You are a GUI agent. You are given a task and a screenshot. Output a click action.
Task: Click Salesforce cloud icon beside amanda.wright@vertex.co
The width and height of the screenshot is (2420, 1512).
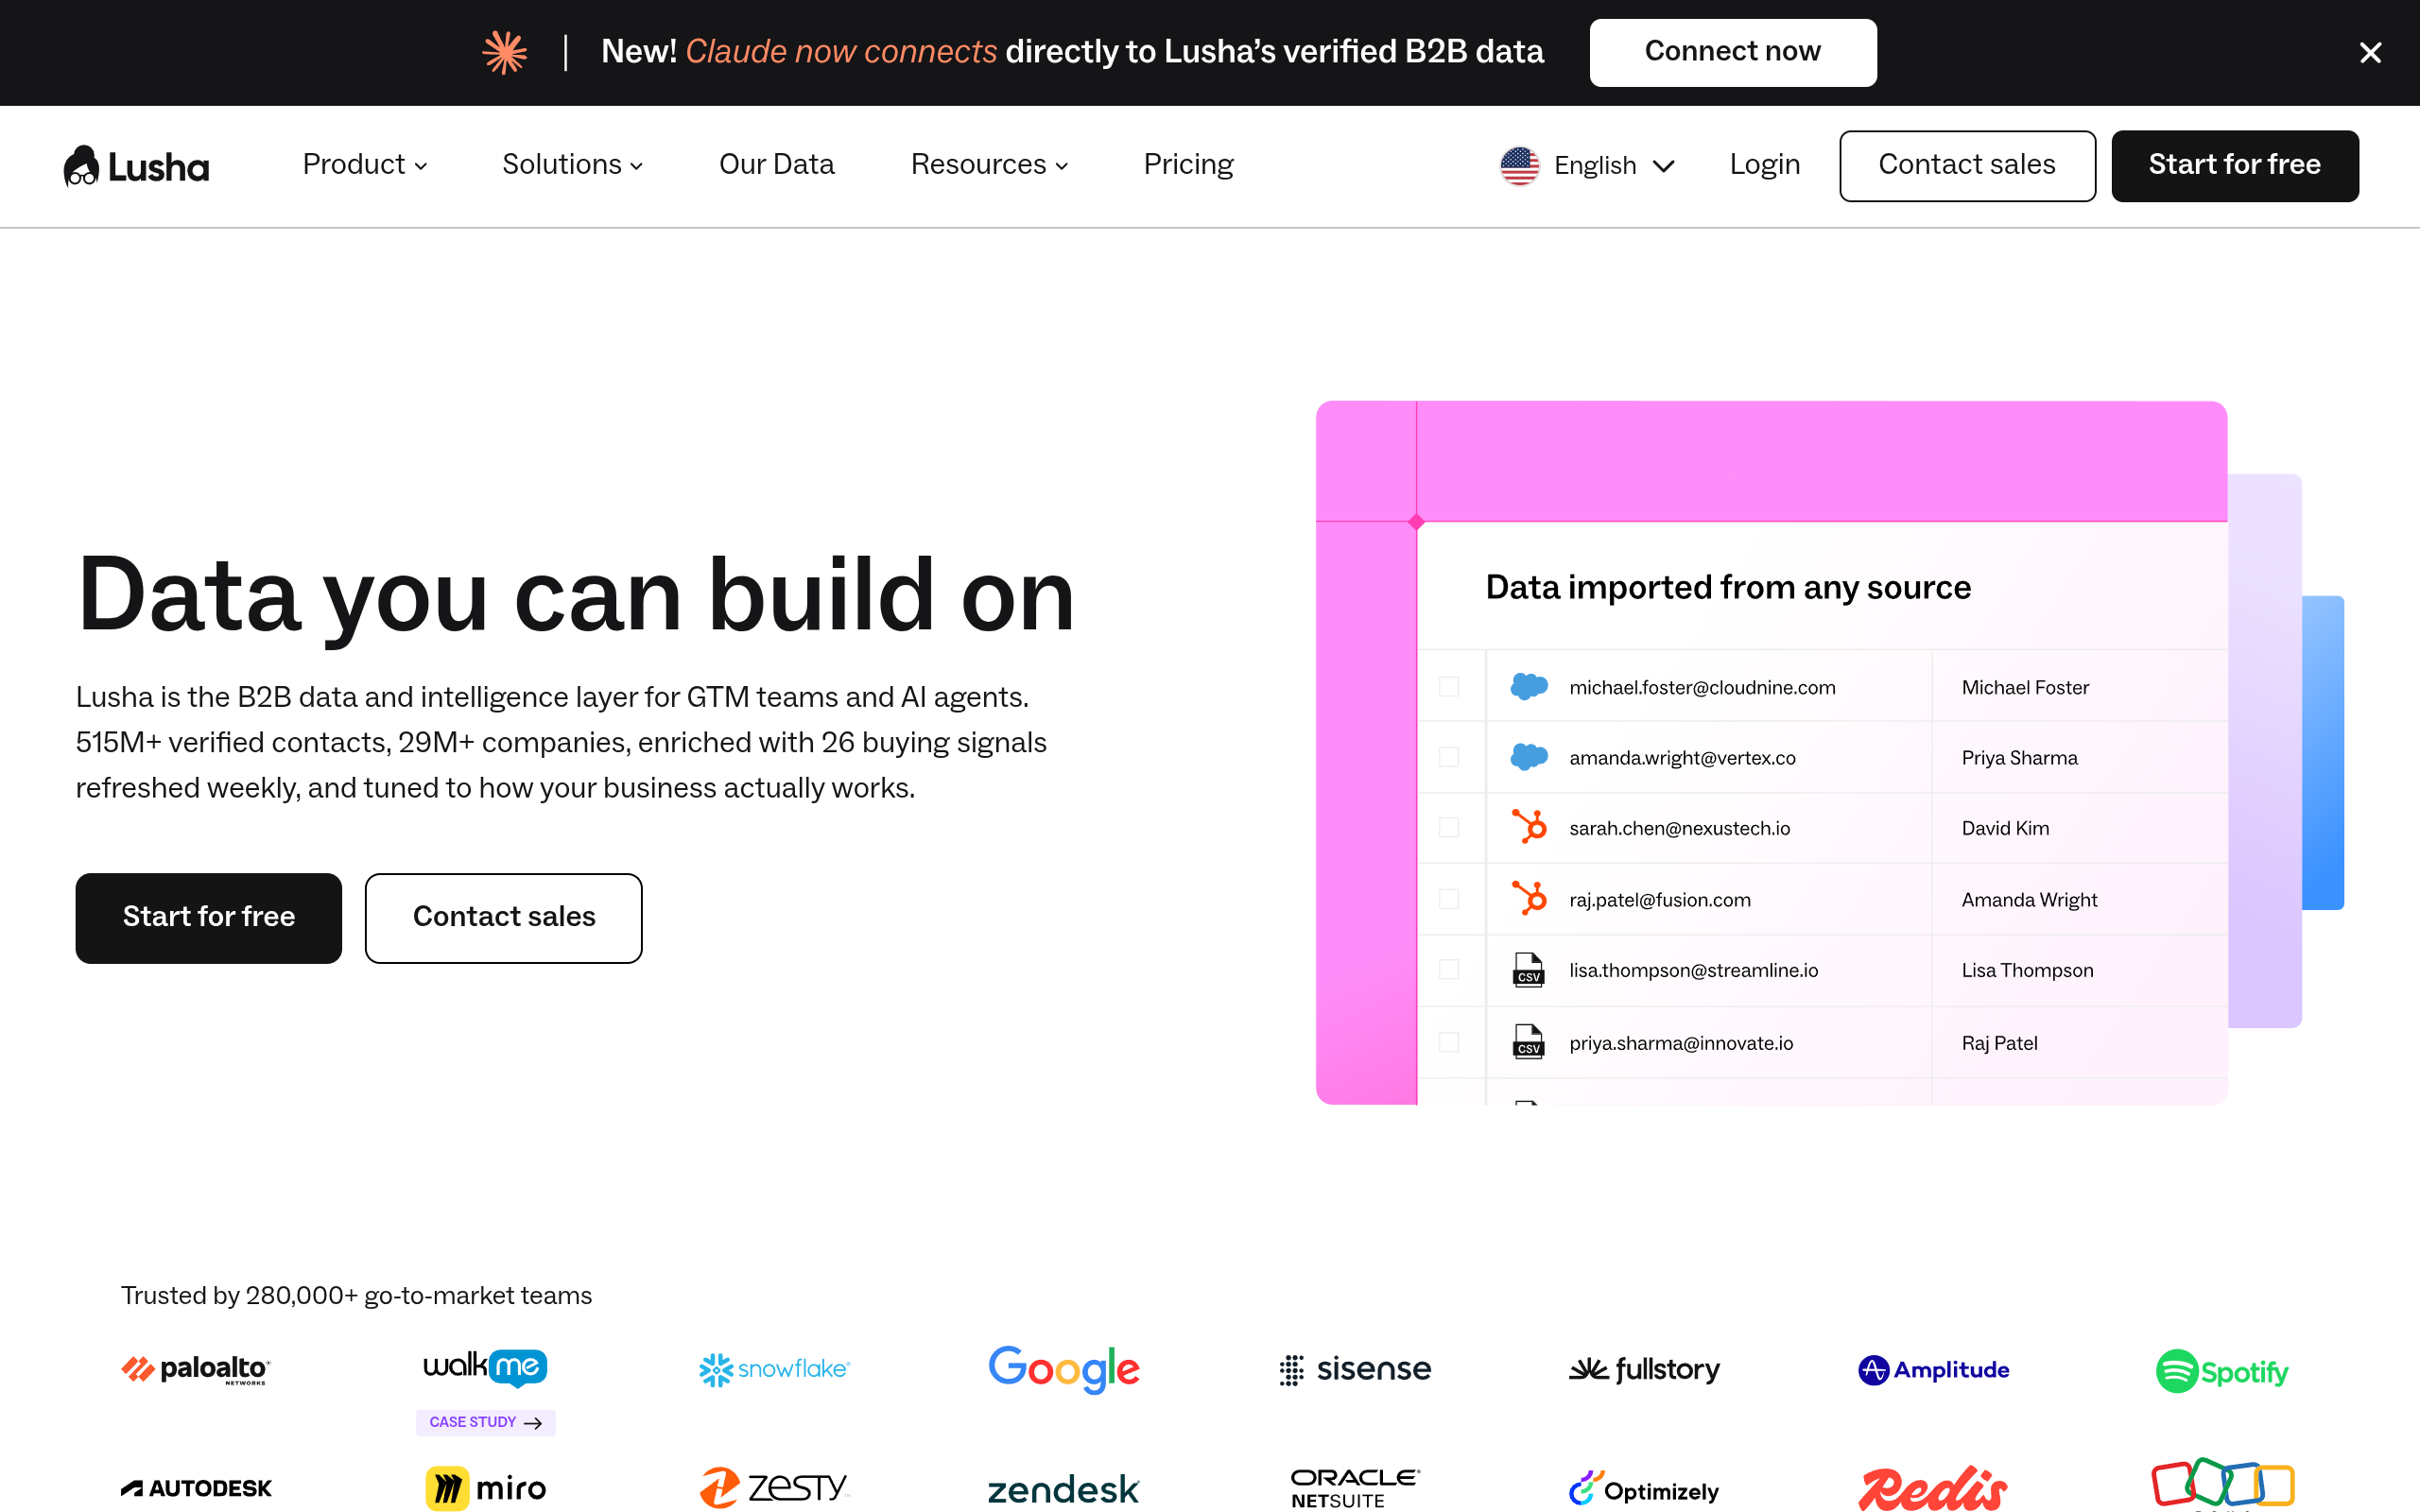coord(1528,757)
